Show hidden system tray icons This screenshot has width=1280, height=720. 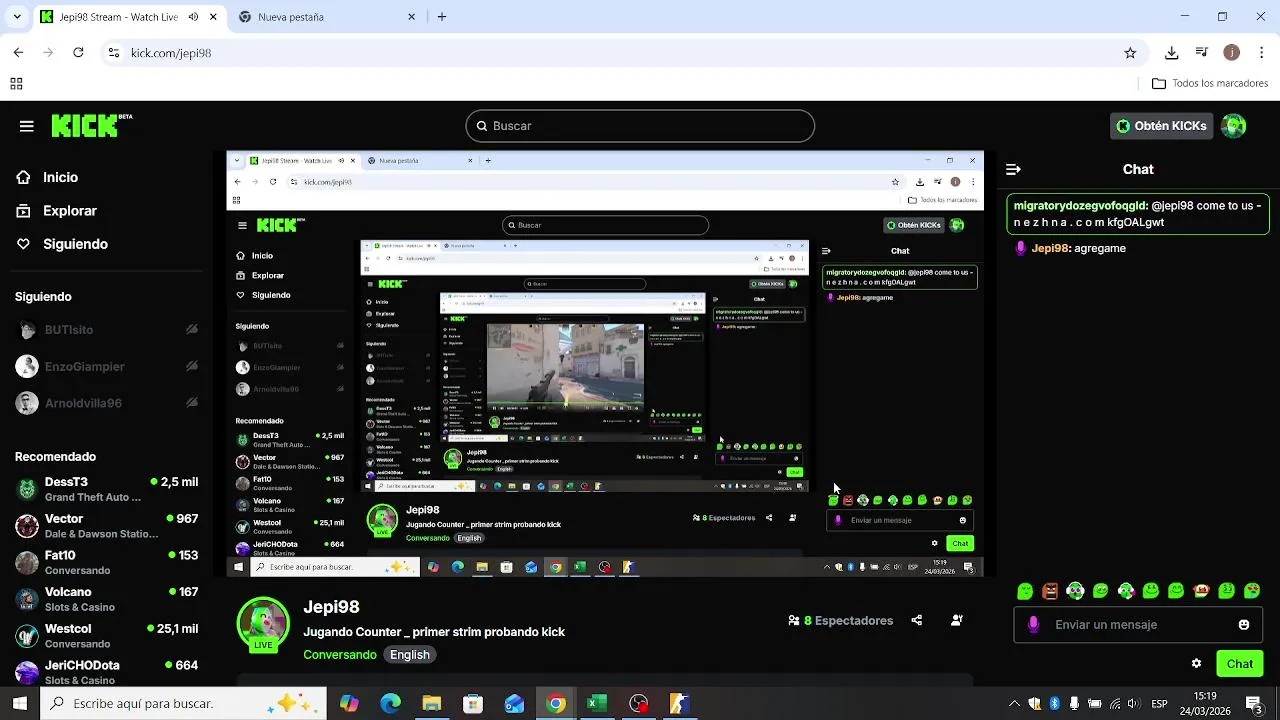1014,704
